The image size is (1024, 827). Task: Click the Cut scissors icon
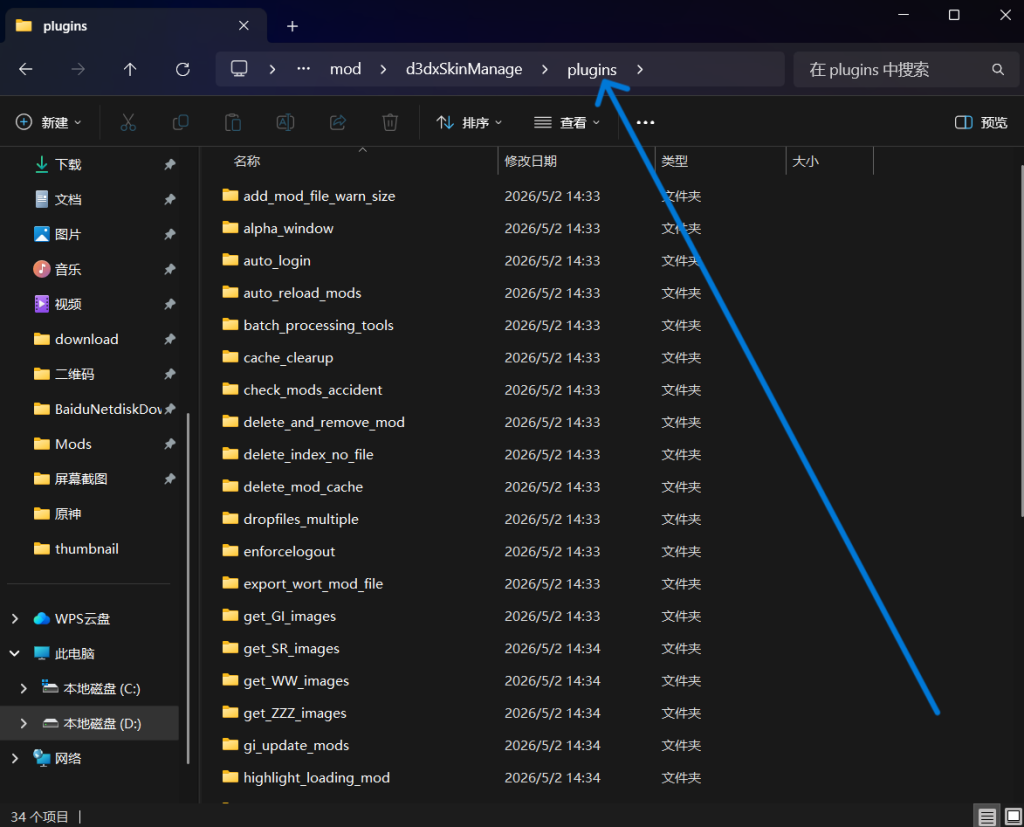coord(128,122)
